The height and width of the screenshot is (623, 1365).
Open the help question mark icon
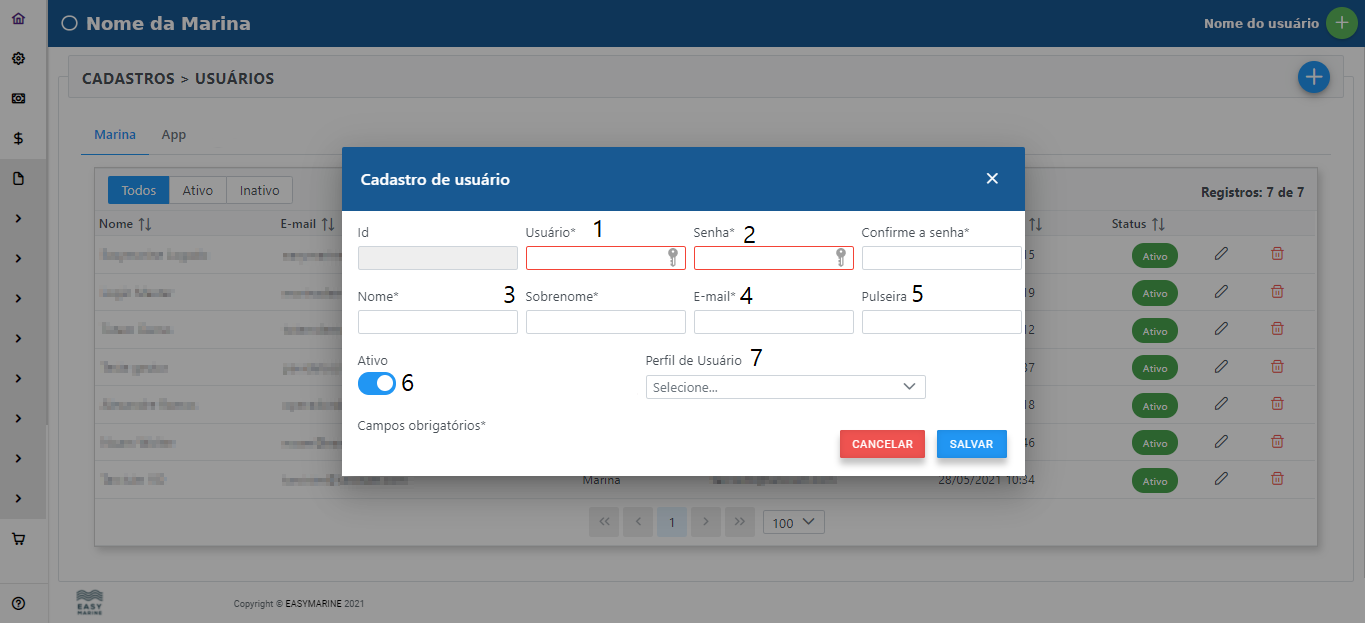(18, 603)
